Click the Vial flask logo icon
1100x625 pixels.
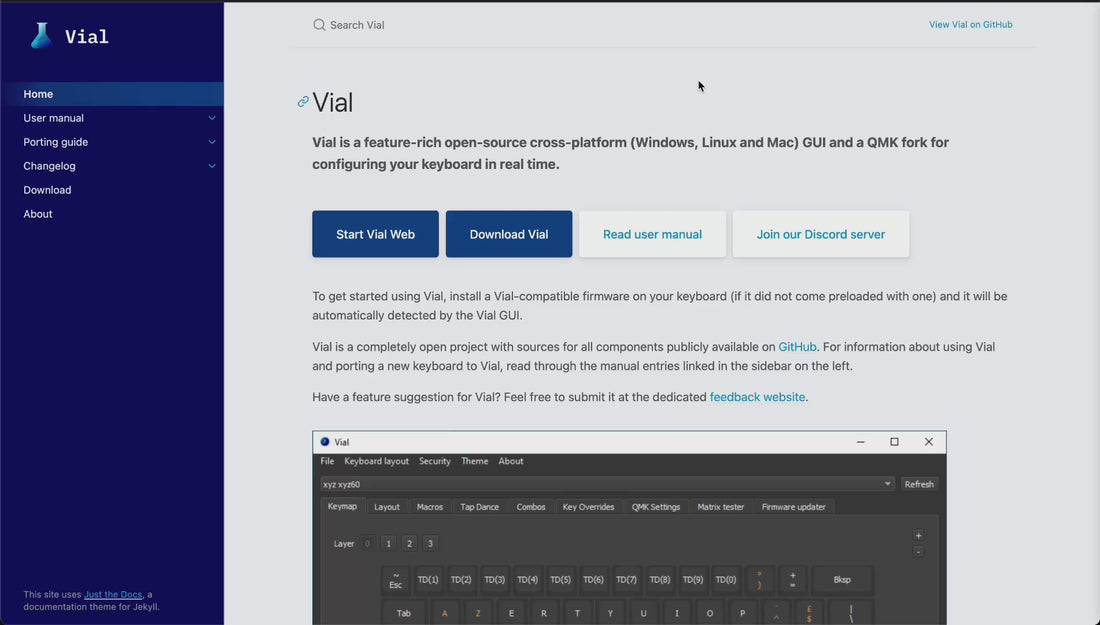point(41,36)
